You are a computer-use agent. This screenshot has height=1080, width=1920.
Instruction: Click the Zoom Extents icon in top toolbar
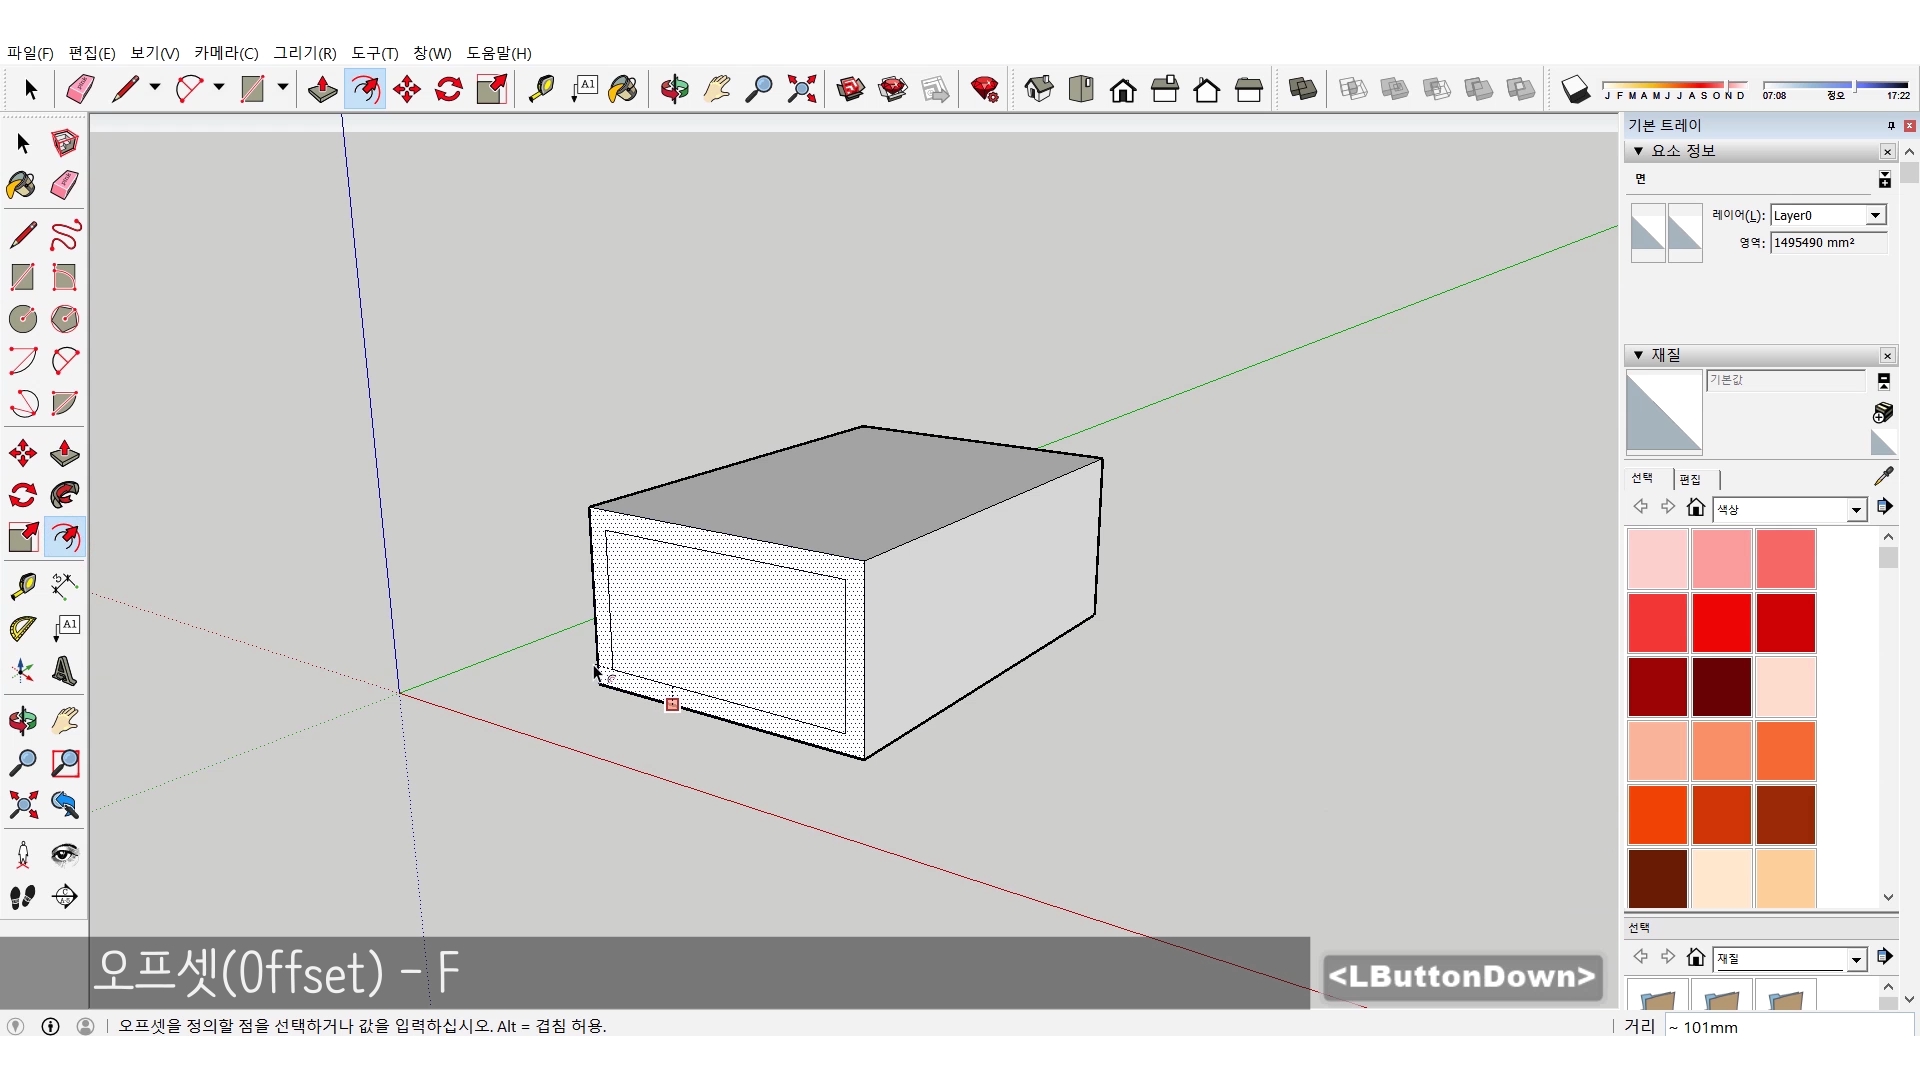pos(801,89)
